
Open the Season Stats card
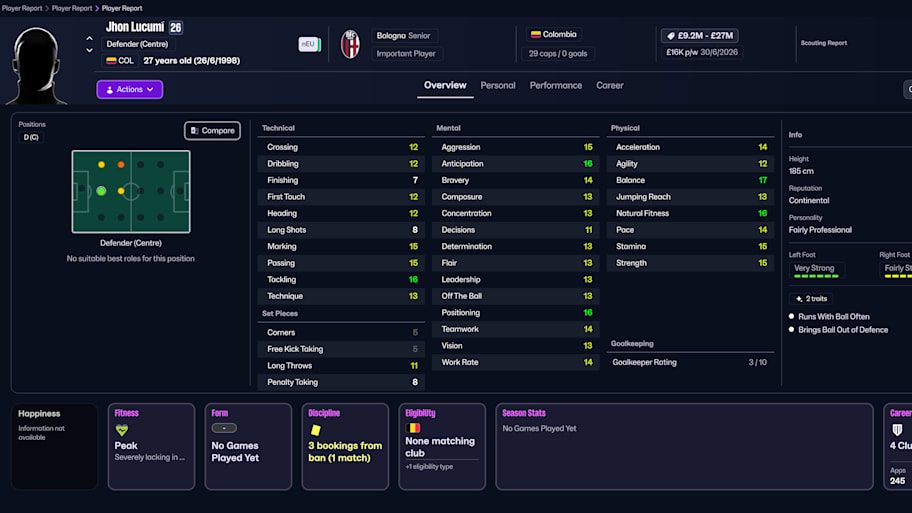click(685, 447)
